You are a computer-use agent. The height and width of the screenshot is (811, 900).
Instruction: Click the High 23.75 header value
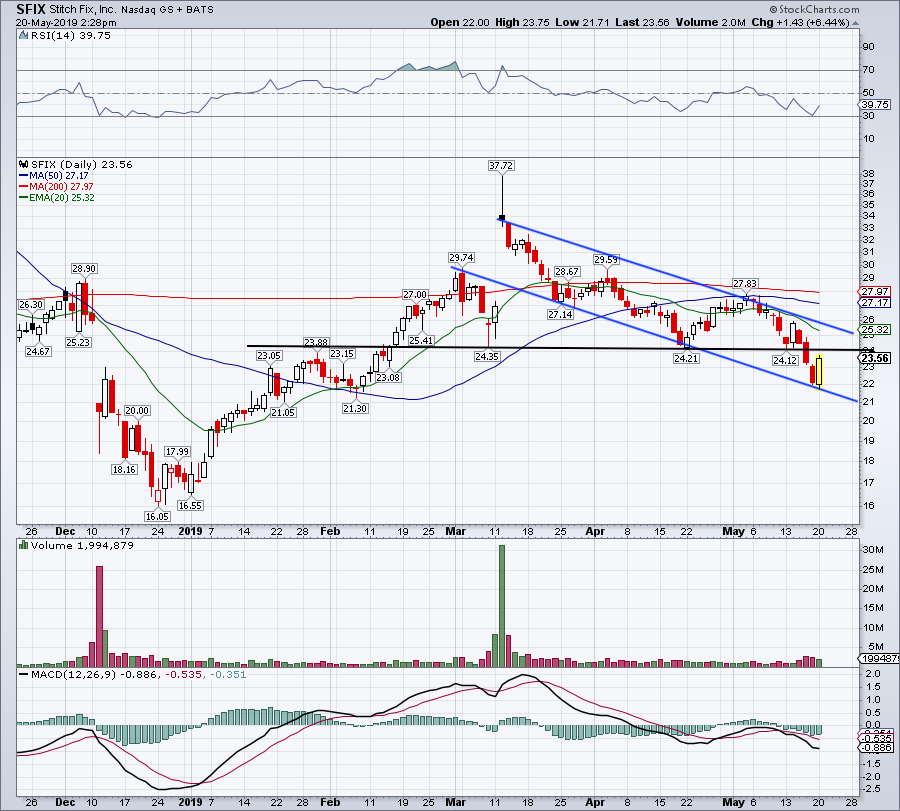tap(522, 22)
